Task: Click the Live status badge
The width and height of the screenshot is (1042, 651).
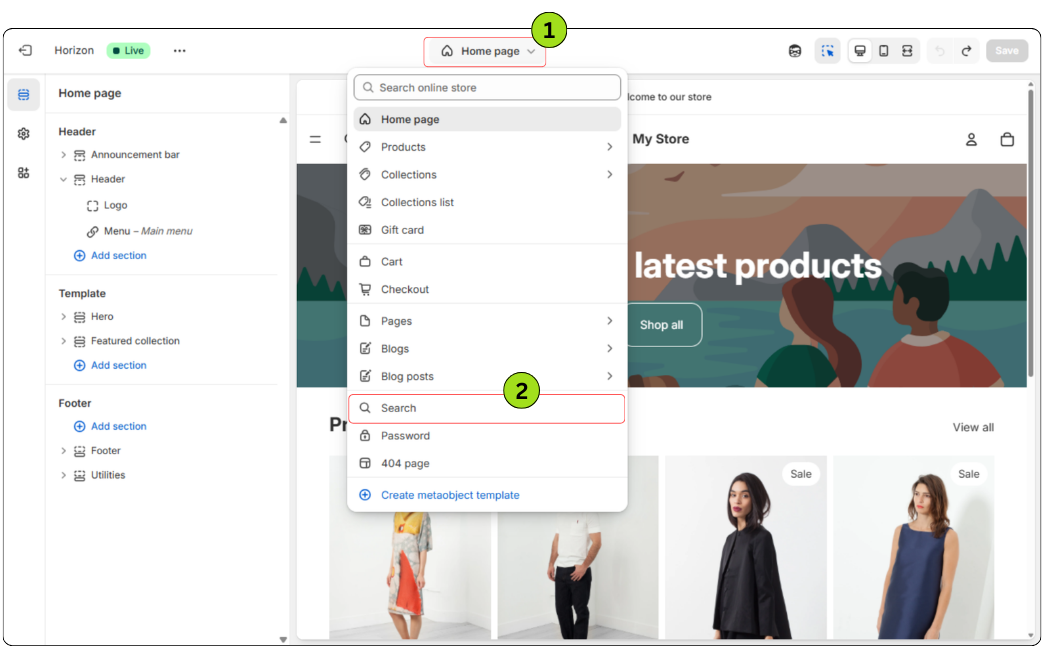Action: tap(128, 50)
